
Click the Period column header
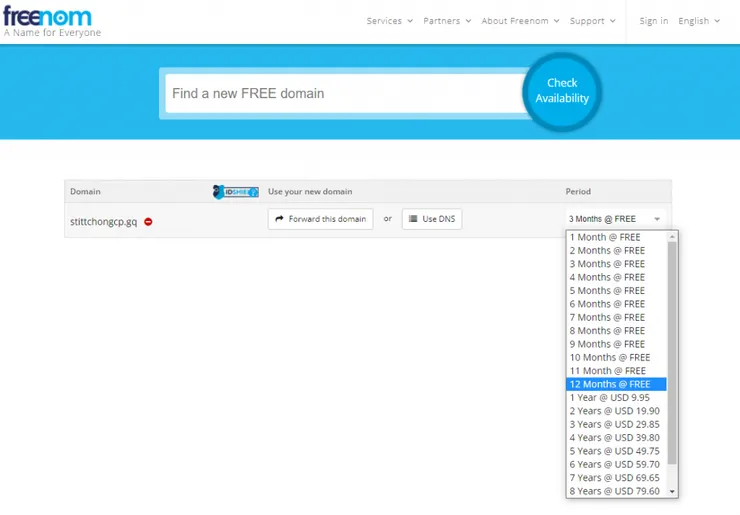coord(578,192)
